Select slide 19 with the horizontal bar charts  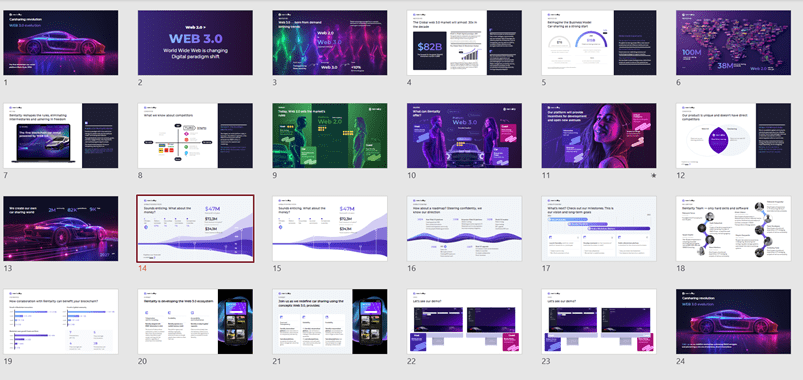point(61,322)
